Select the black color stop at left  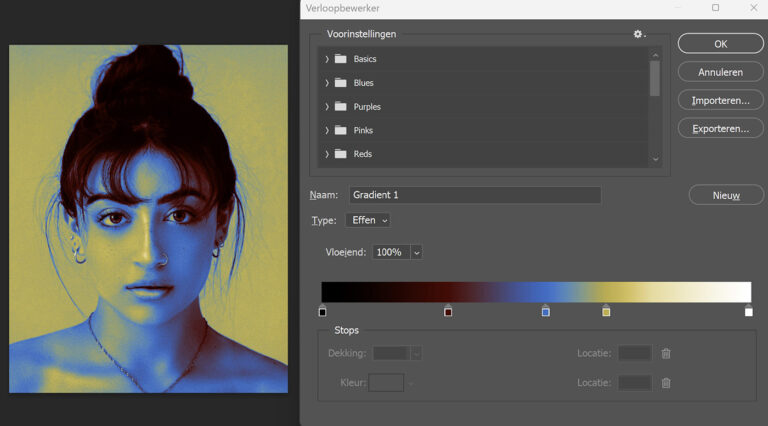click(322, 311)
